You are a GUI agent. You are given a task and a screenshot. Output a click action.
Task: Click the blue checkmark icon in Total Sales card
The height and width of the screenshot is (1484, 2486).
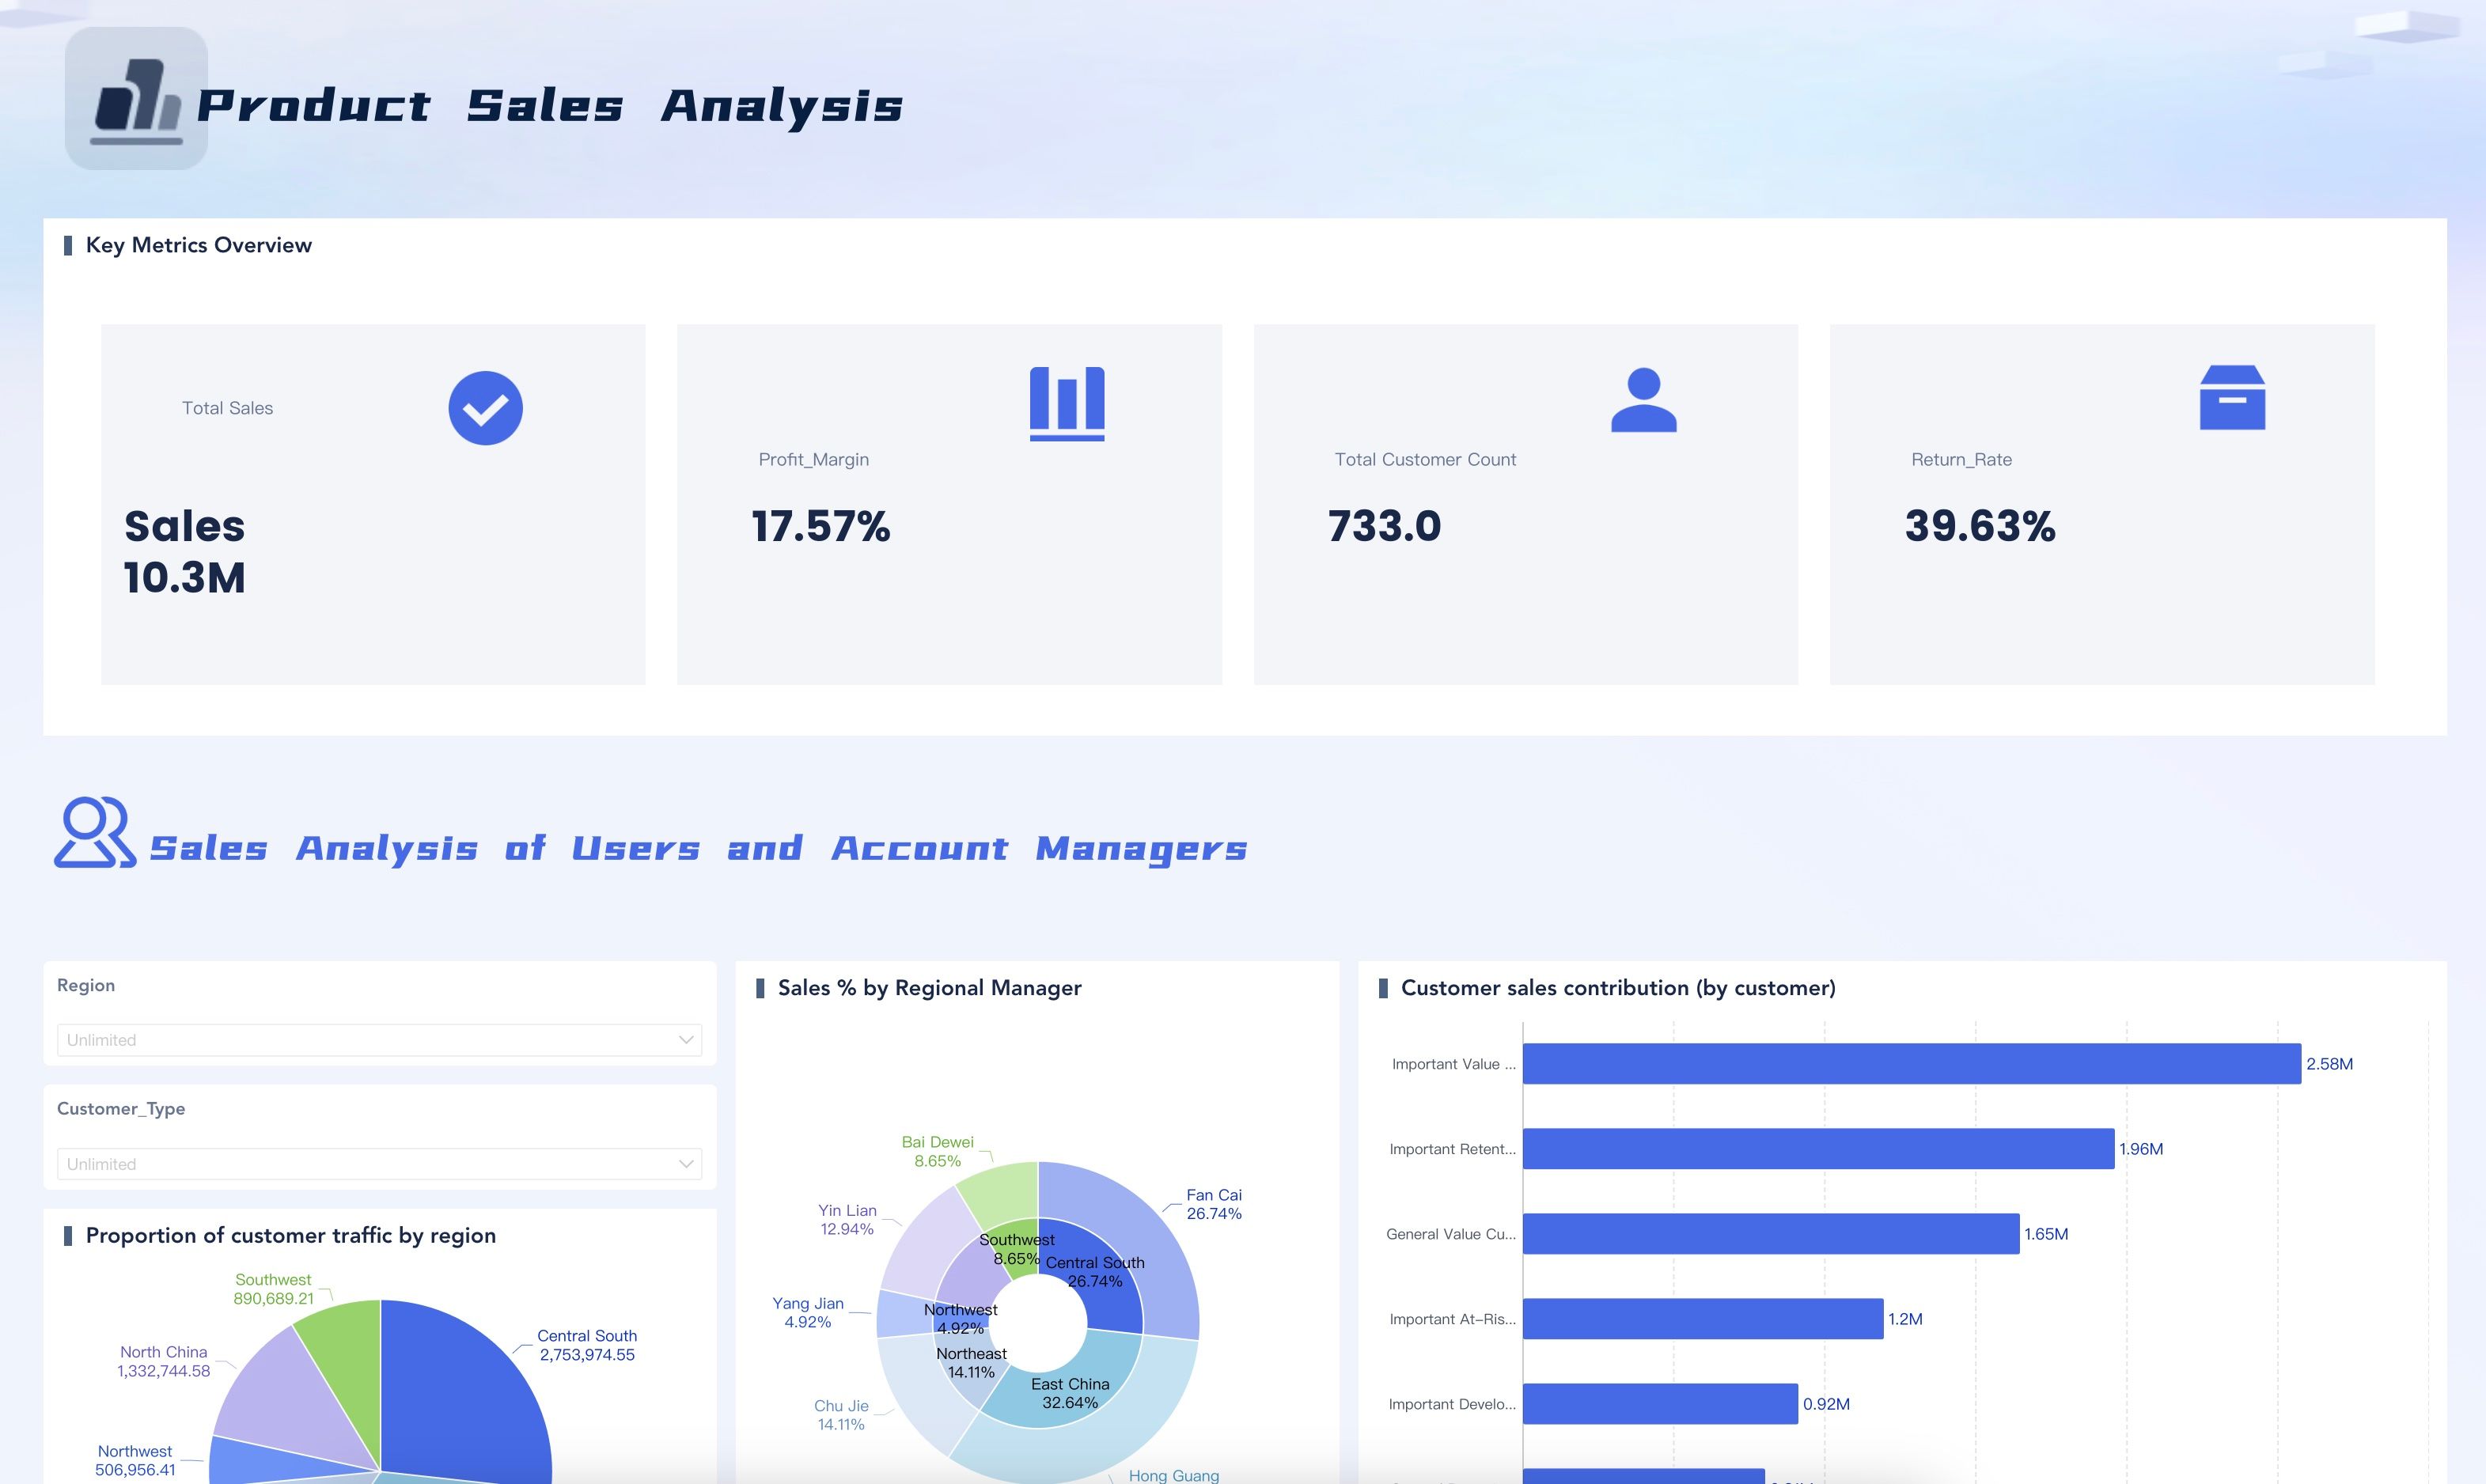click(485, 408)
